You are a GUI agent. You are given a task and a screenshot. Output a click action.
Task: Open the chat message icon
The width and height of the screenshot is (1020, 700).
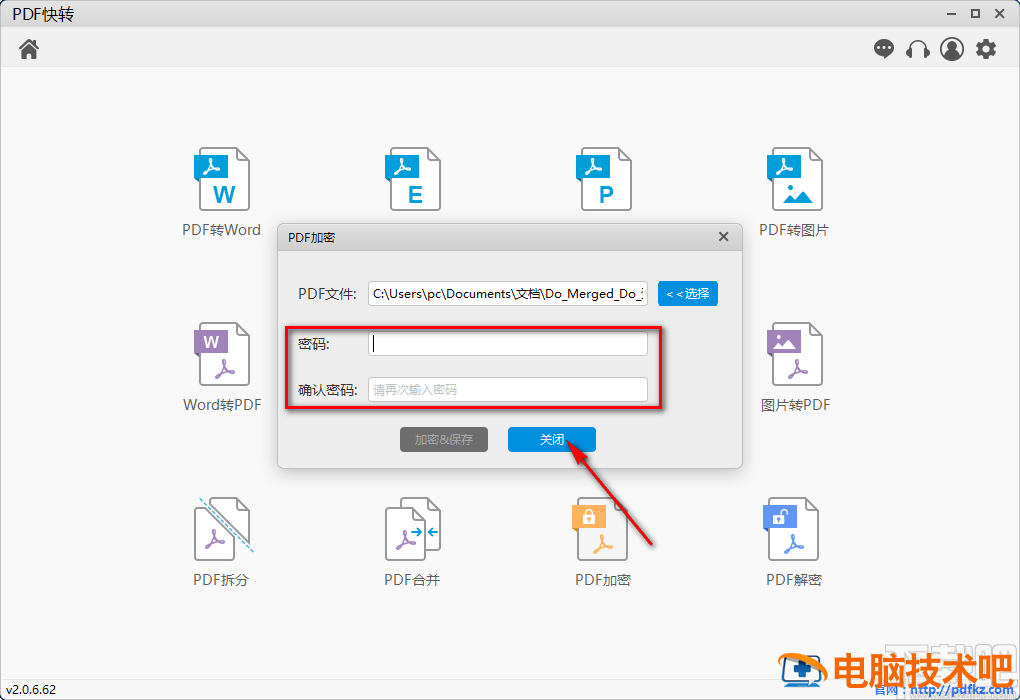pos(883,49)
